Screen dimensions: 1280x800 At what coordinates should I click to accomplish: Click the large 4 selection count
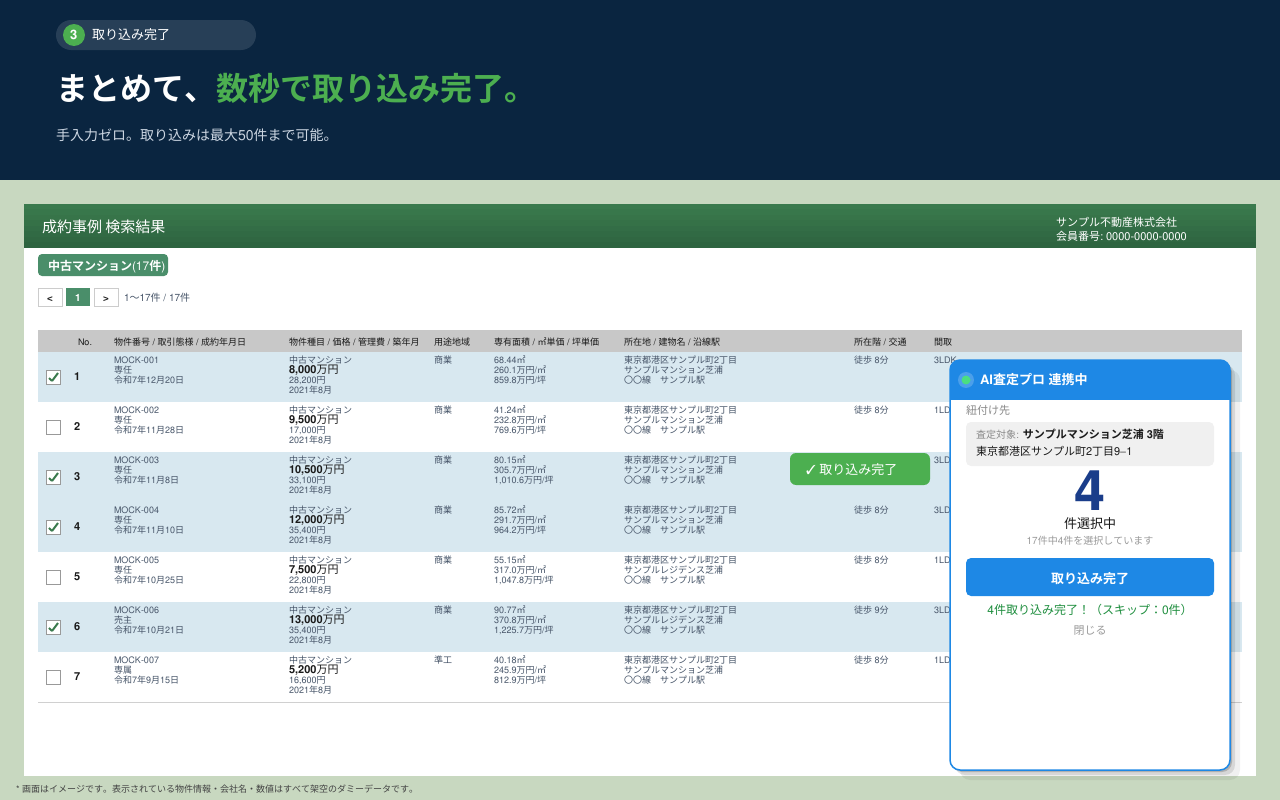[x=1089, y=490]
